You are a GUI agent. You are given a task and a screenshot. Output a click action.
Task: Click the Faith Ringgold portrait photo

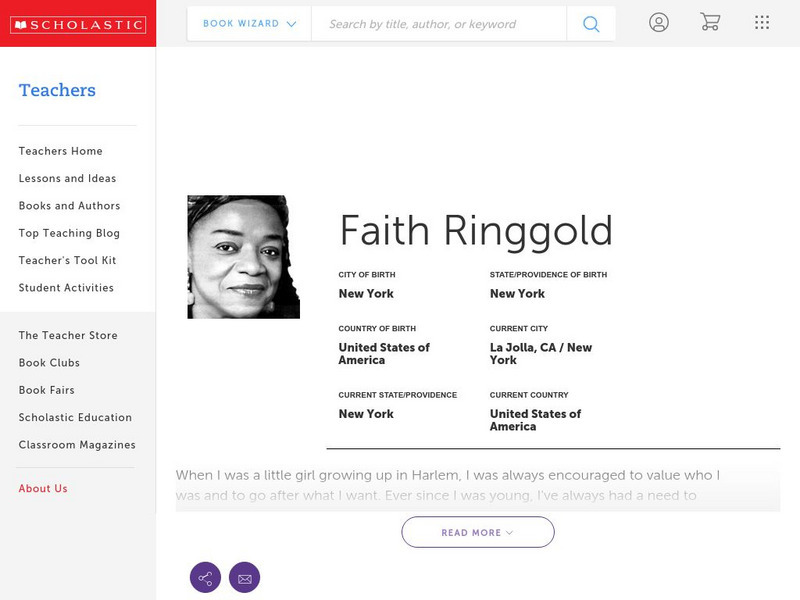pyautogui.click(x=243, y=257)
